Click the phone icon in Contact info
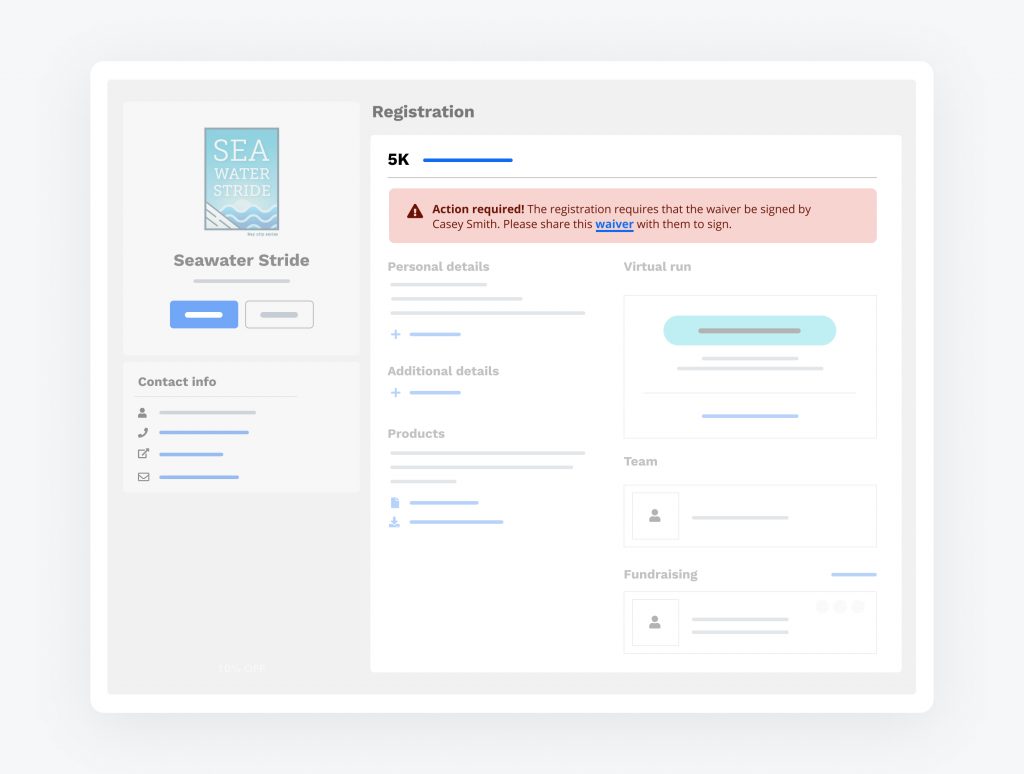The height and width of the screenshot is (774, 1024). tap(143, 433)
